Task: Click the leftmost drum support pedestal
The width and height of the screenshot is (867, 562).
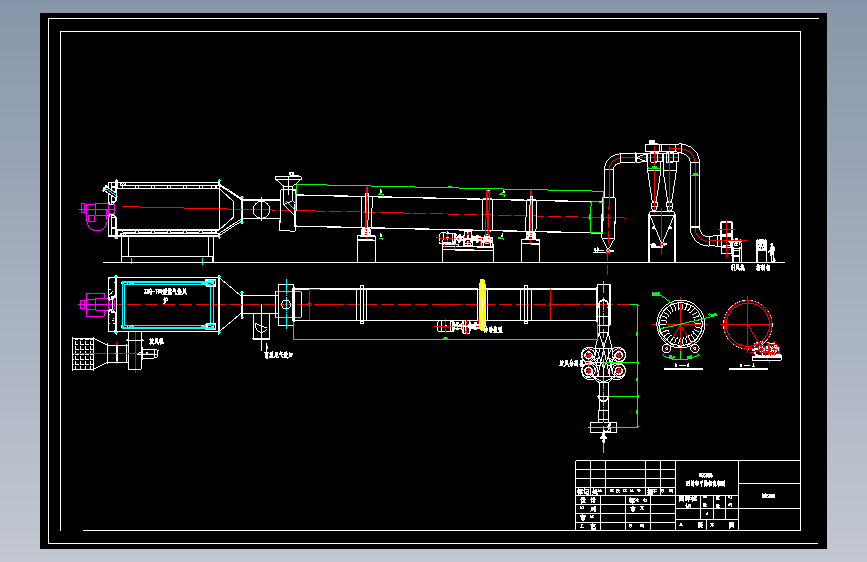Action: pyautogui.click(x=366, y=249)
